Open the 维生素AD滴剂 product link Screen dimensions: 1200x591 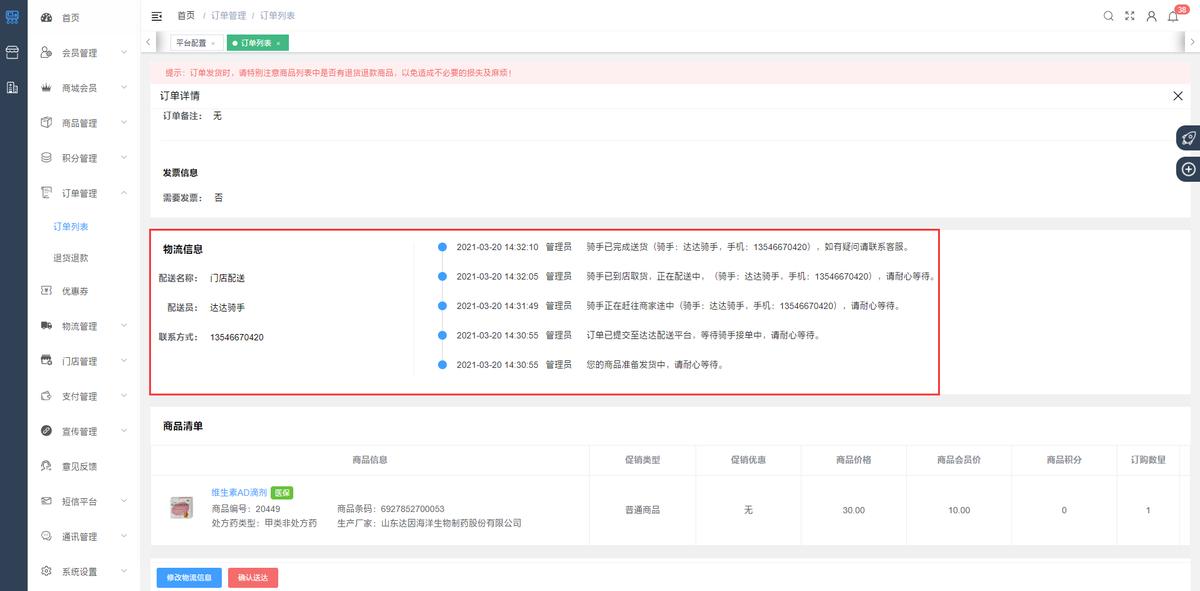click(x=239, y=493)
